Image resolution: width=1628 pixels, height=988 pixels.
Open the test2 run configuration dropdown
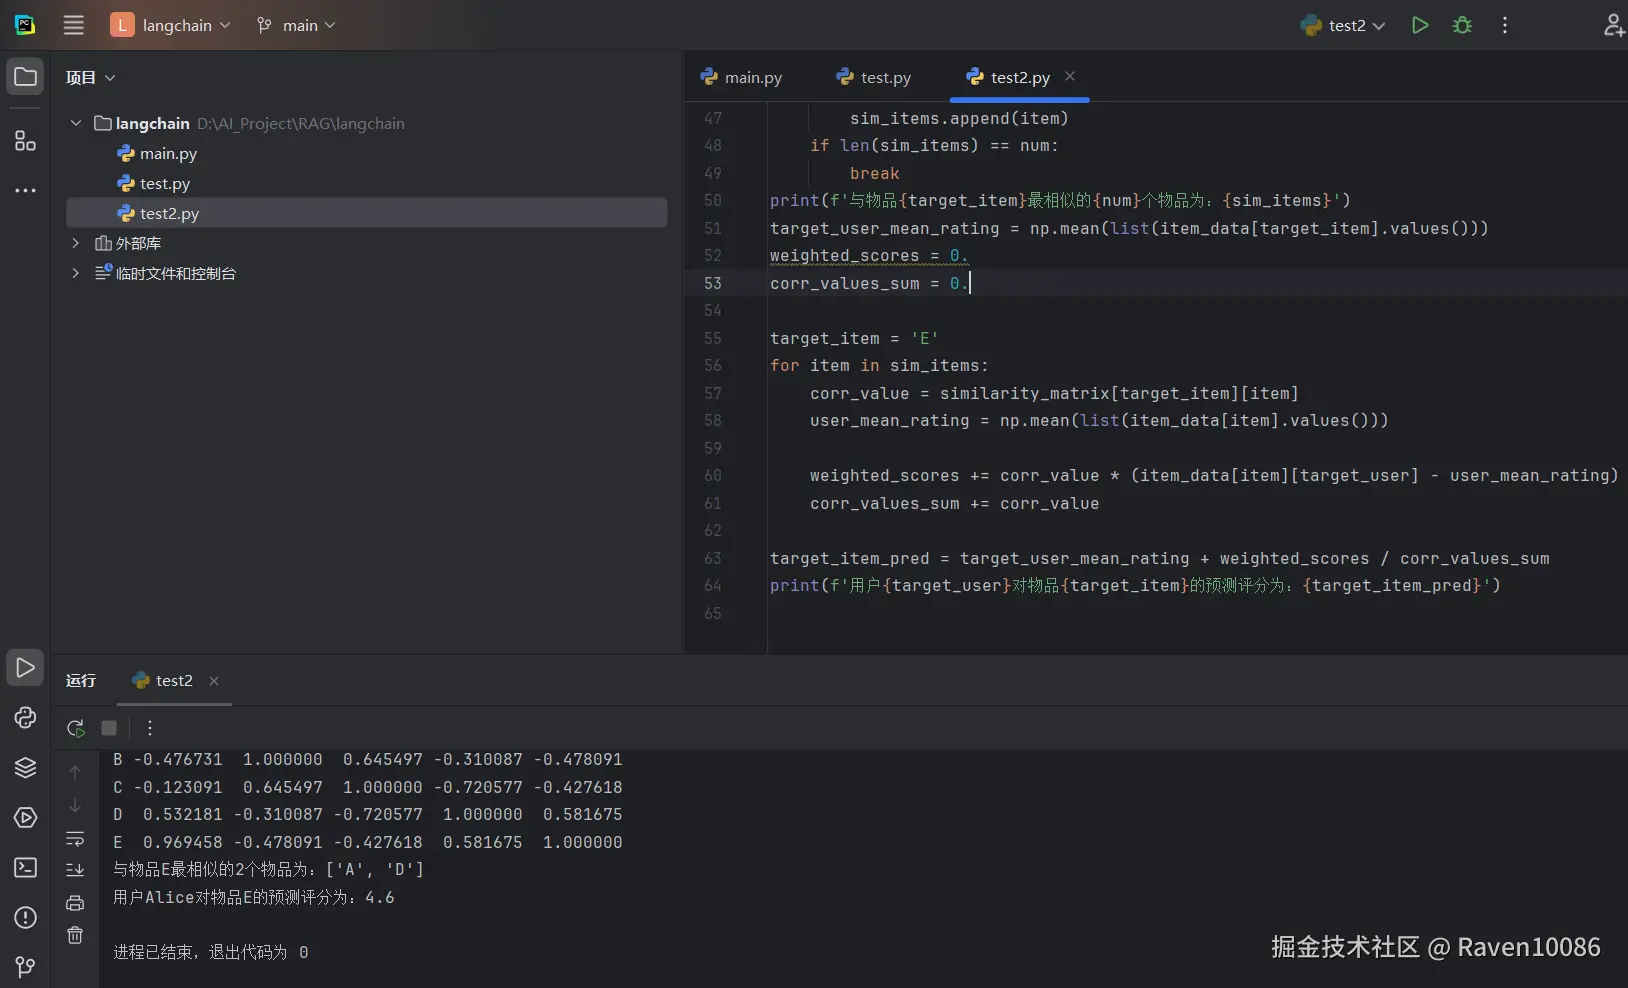point(1343,25)
